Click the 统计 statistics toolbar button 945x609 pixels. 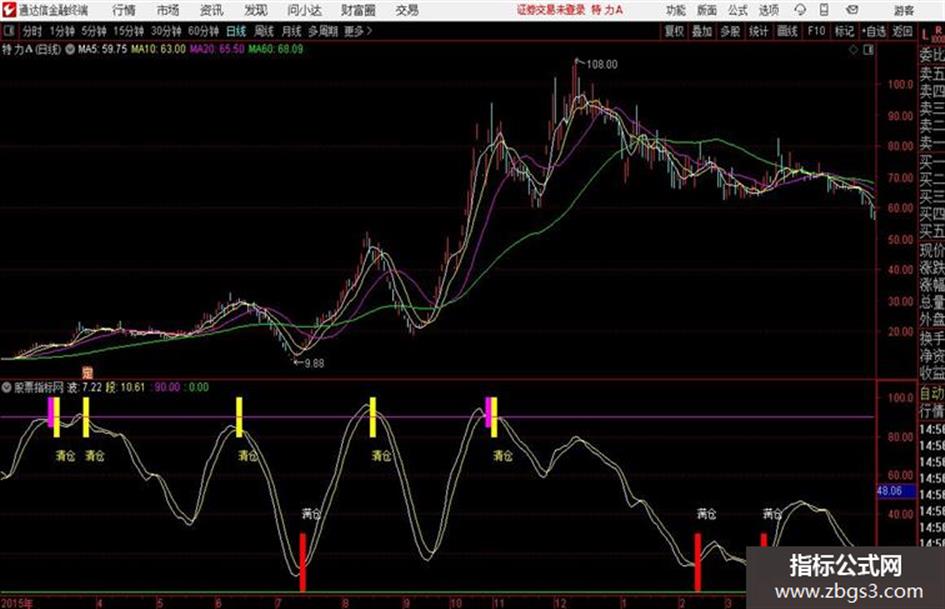coord(759,31)
